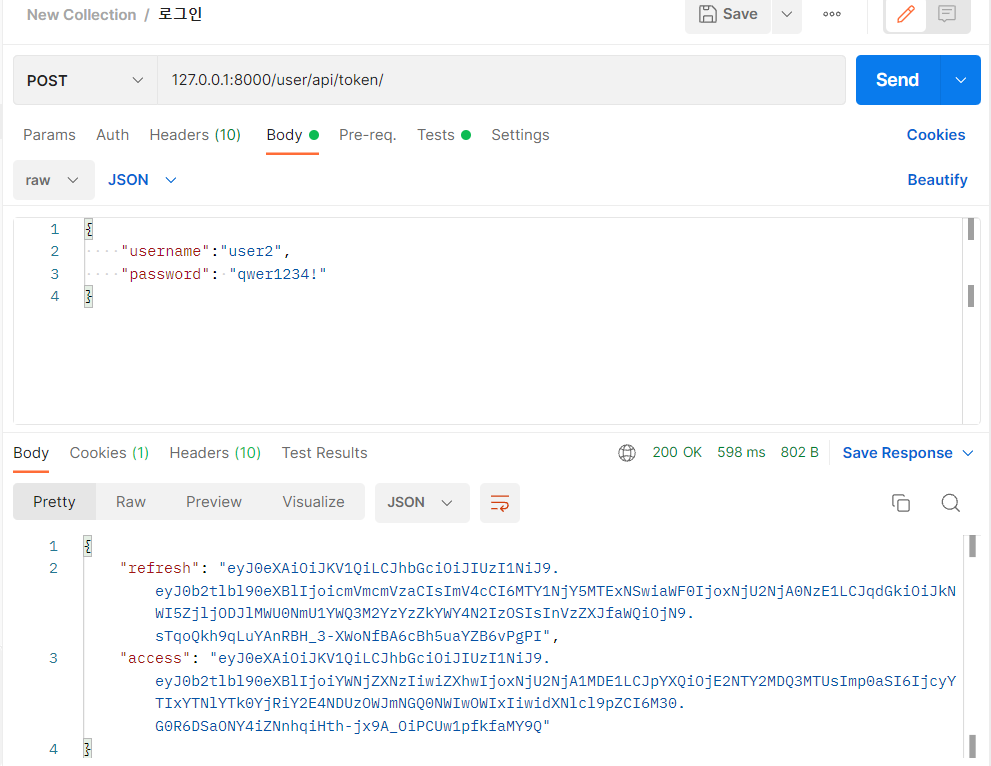
Task: Click the Cookies link
Action: 935,135
